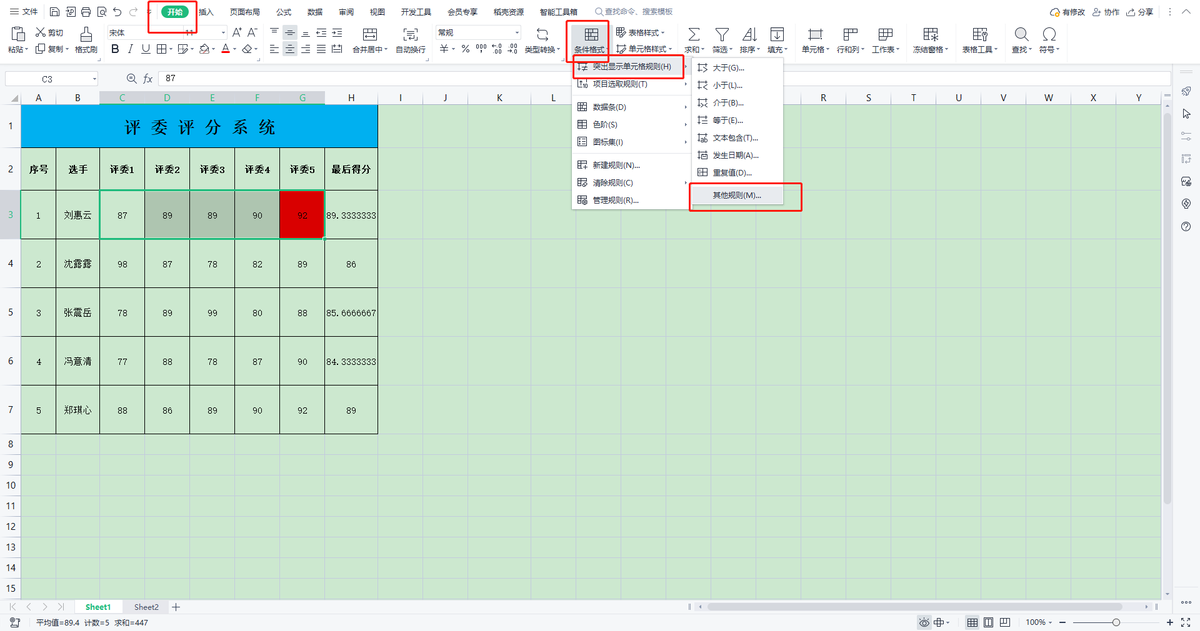Screen dimensions: 1200x631
Task: Toggle reading mode eye icon in status bar
Action: [x=925, y=622]
